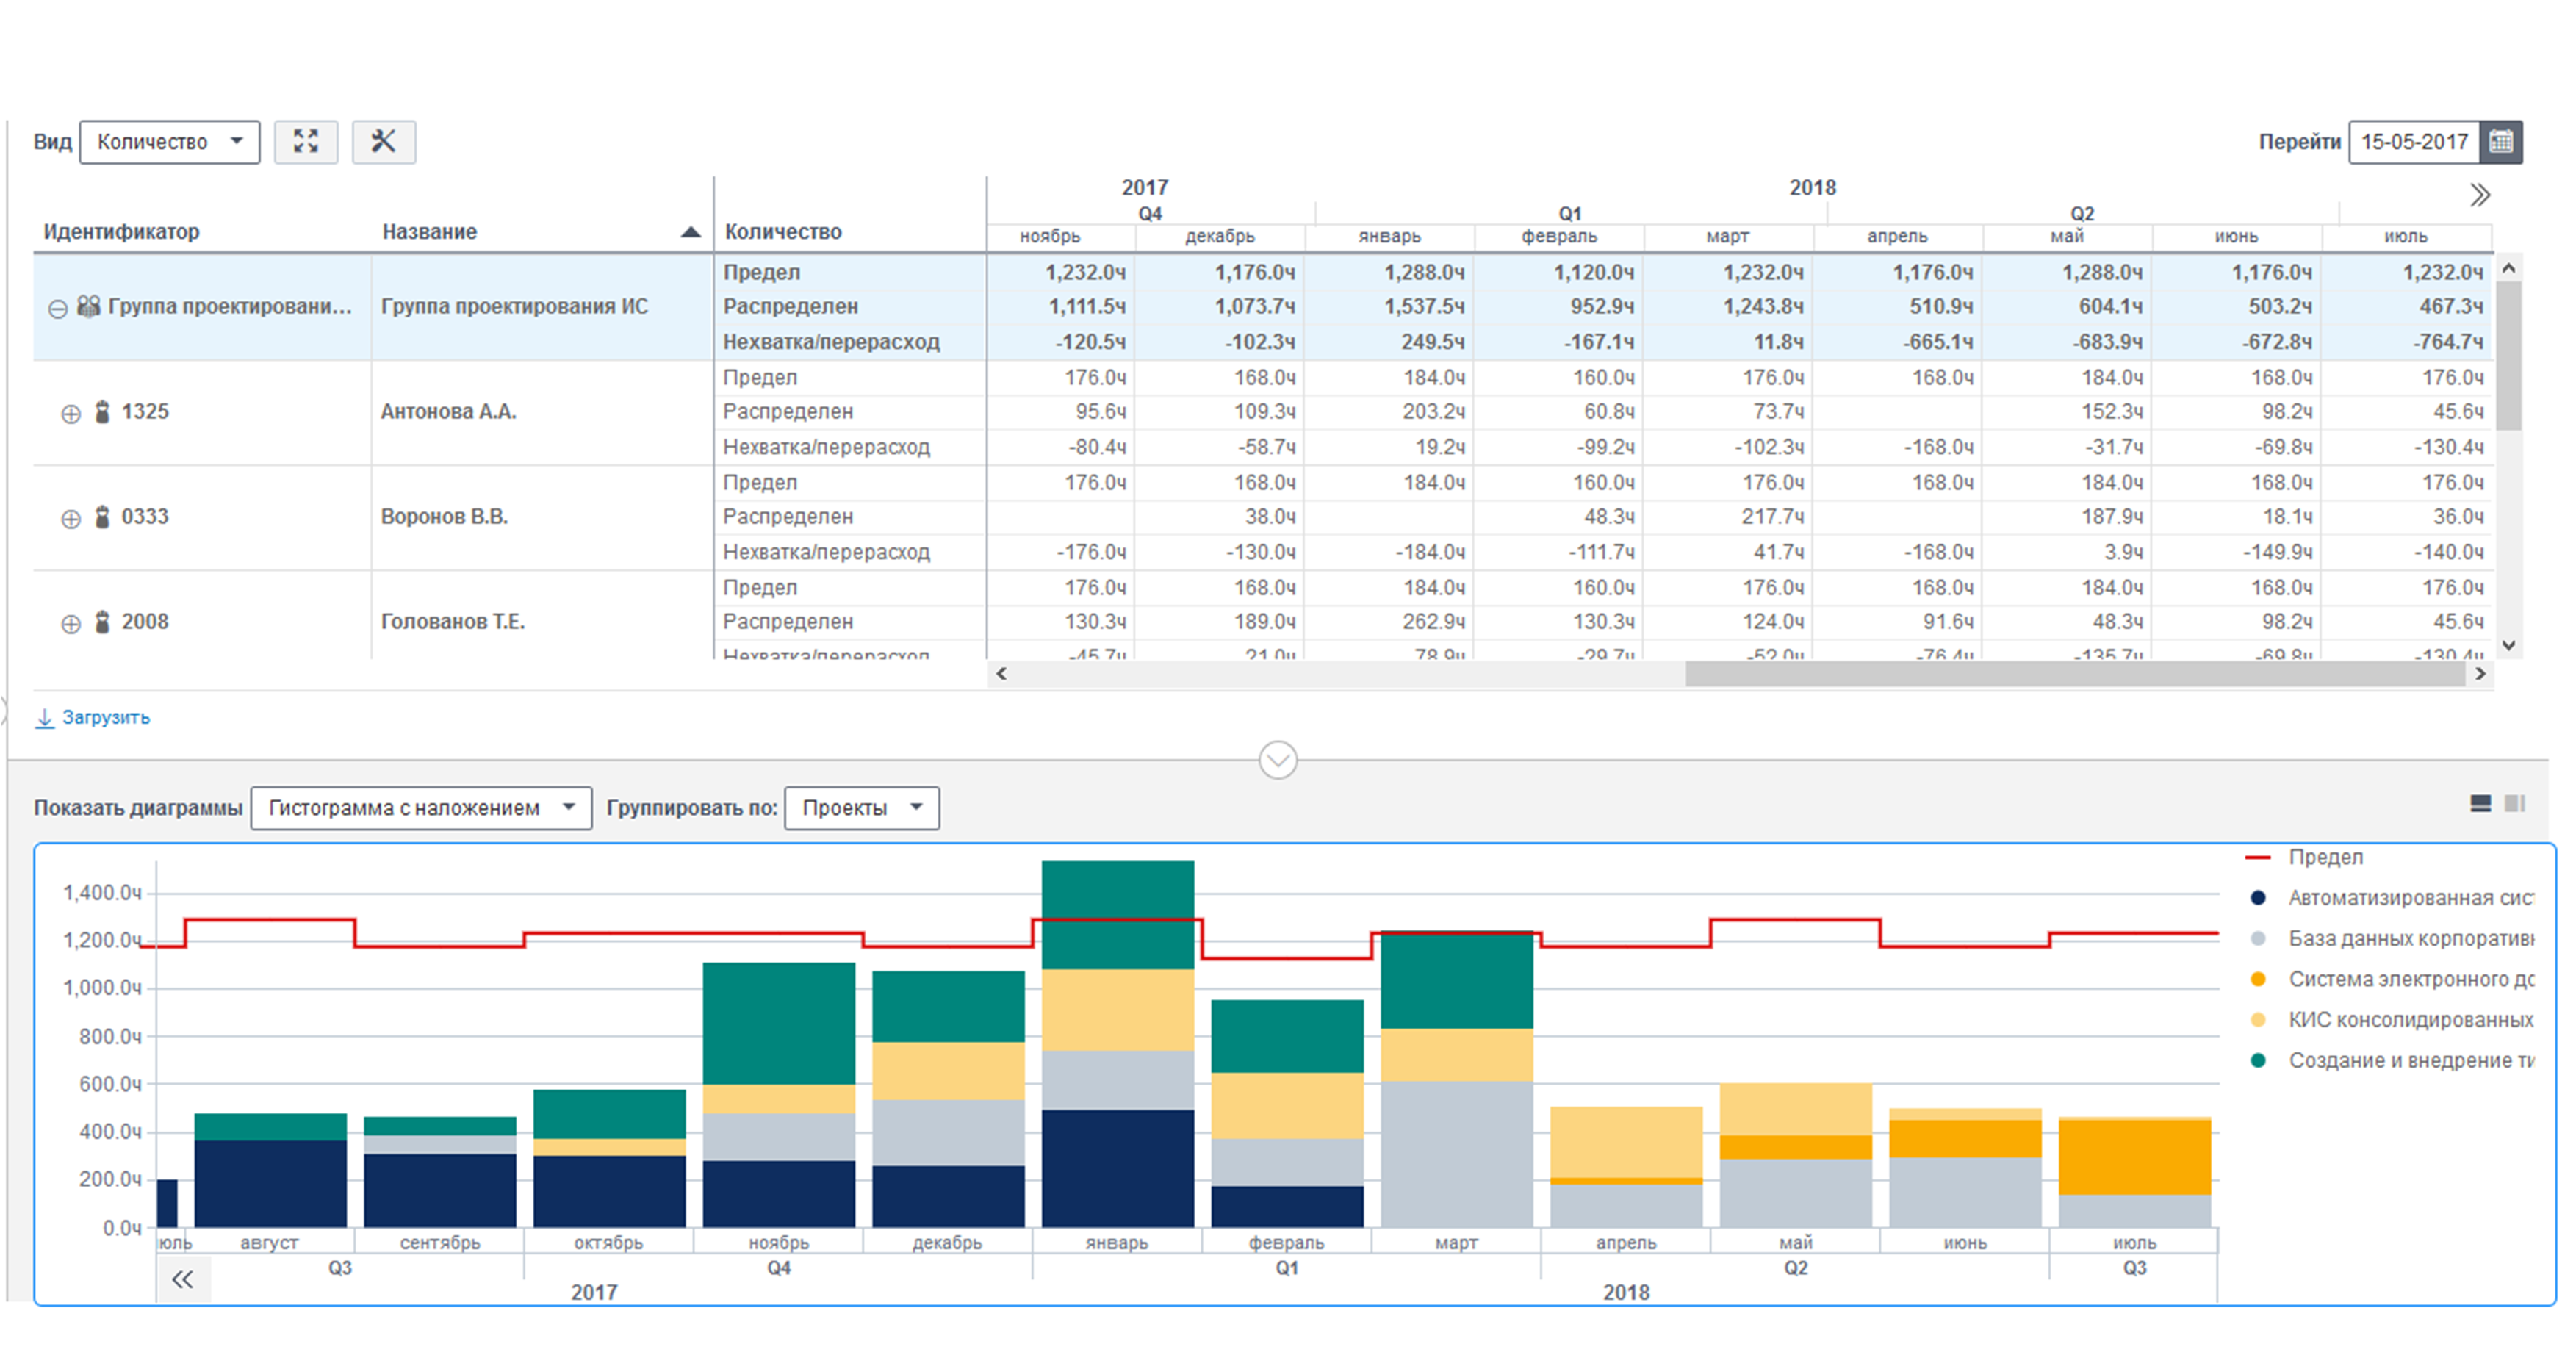The height and width of the screenshot is (1355, 2576).
Task: Toggle the Предел red line legend item
Action: point(2325,857)
